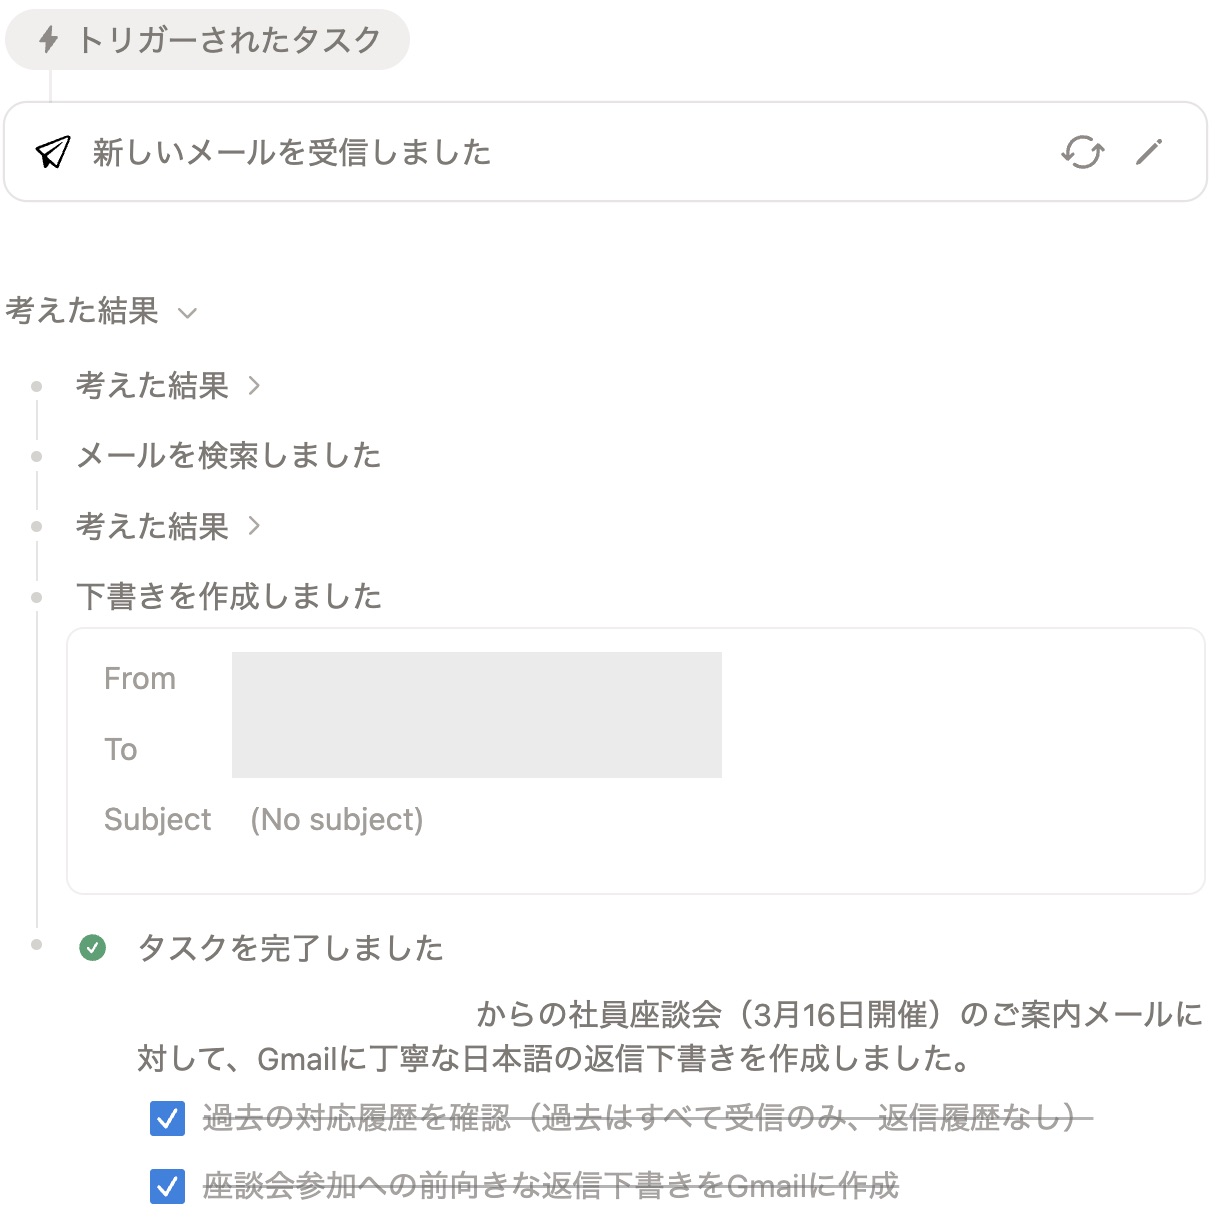
Task: Expand the first 考えた結果 step arrow
Action: [x=255, y=385]
